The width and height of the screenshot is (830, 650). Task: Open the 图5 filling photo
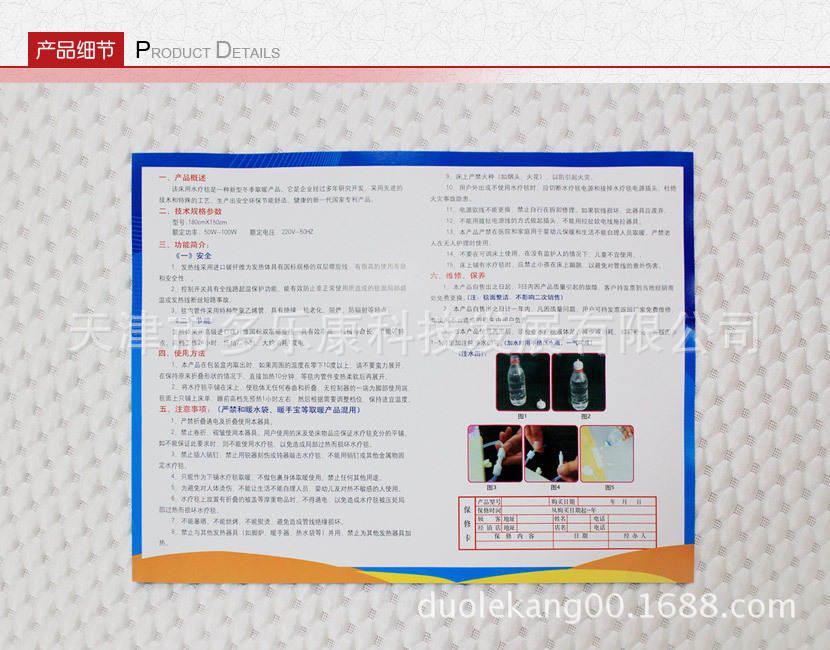(x=607, y=454)
